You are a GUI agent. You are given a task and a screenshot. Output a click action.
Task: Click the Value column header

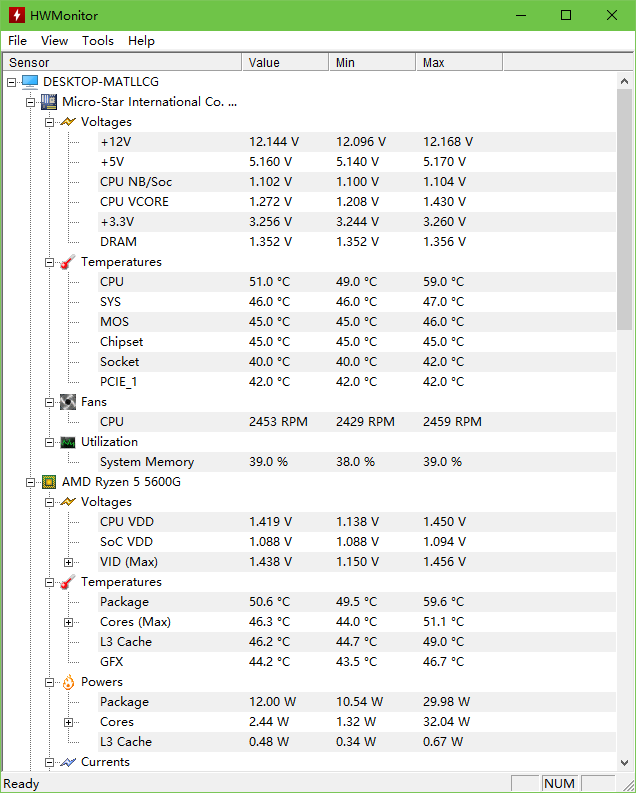[x=285, y=63]
